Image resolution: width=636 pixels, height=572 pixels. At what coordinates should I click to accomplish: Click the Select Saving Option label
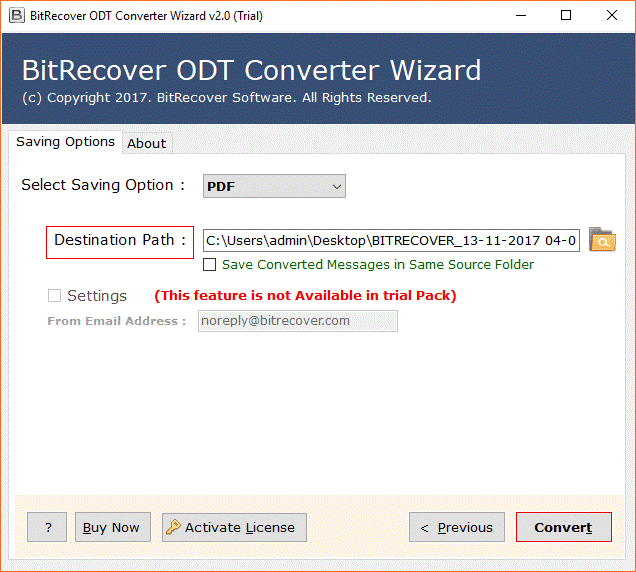click(103, 185)
